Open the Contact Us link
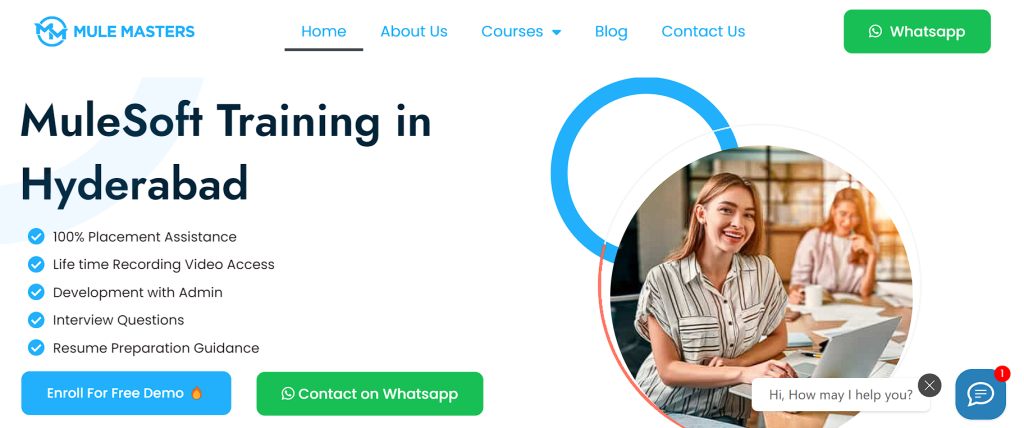Viewport: 1024px width, 428px height. tap(703, 31)
